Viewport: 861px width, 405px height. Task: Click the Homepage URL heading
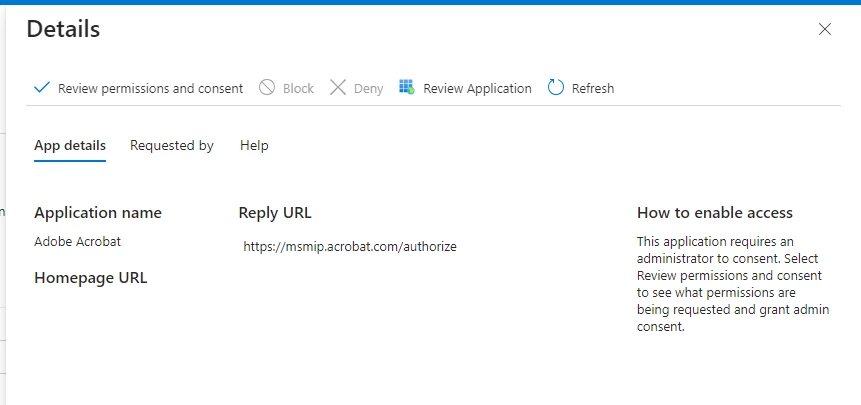[91, 278]
